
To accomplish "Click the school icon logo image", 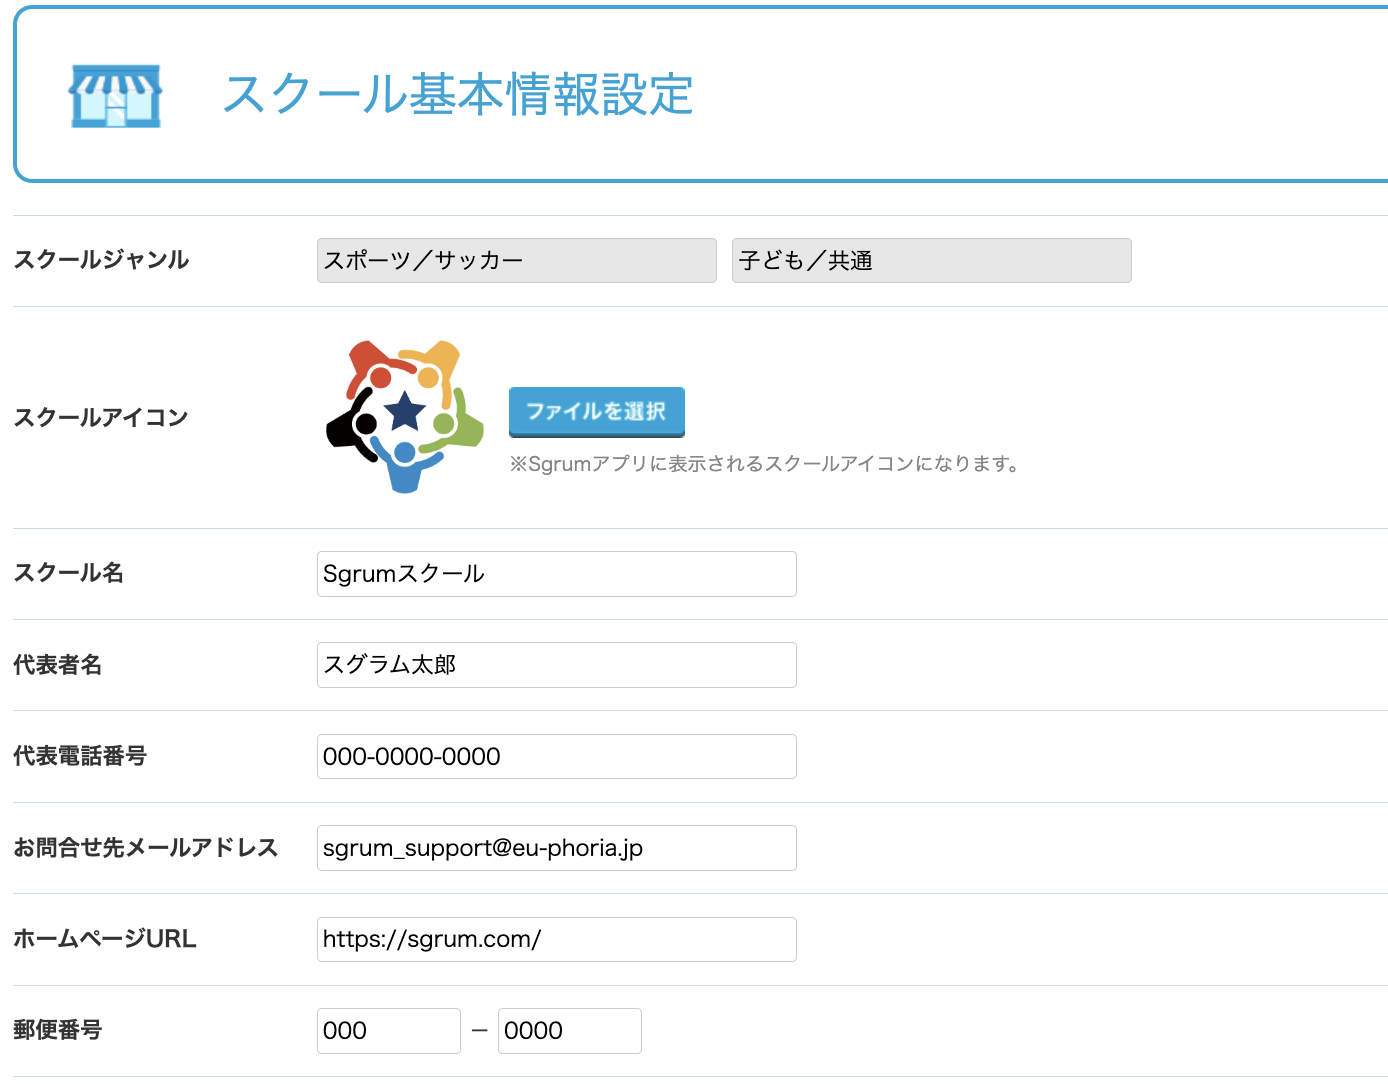I will [x=405, y=416].
